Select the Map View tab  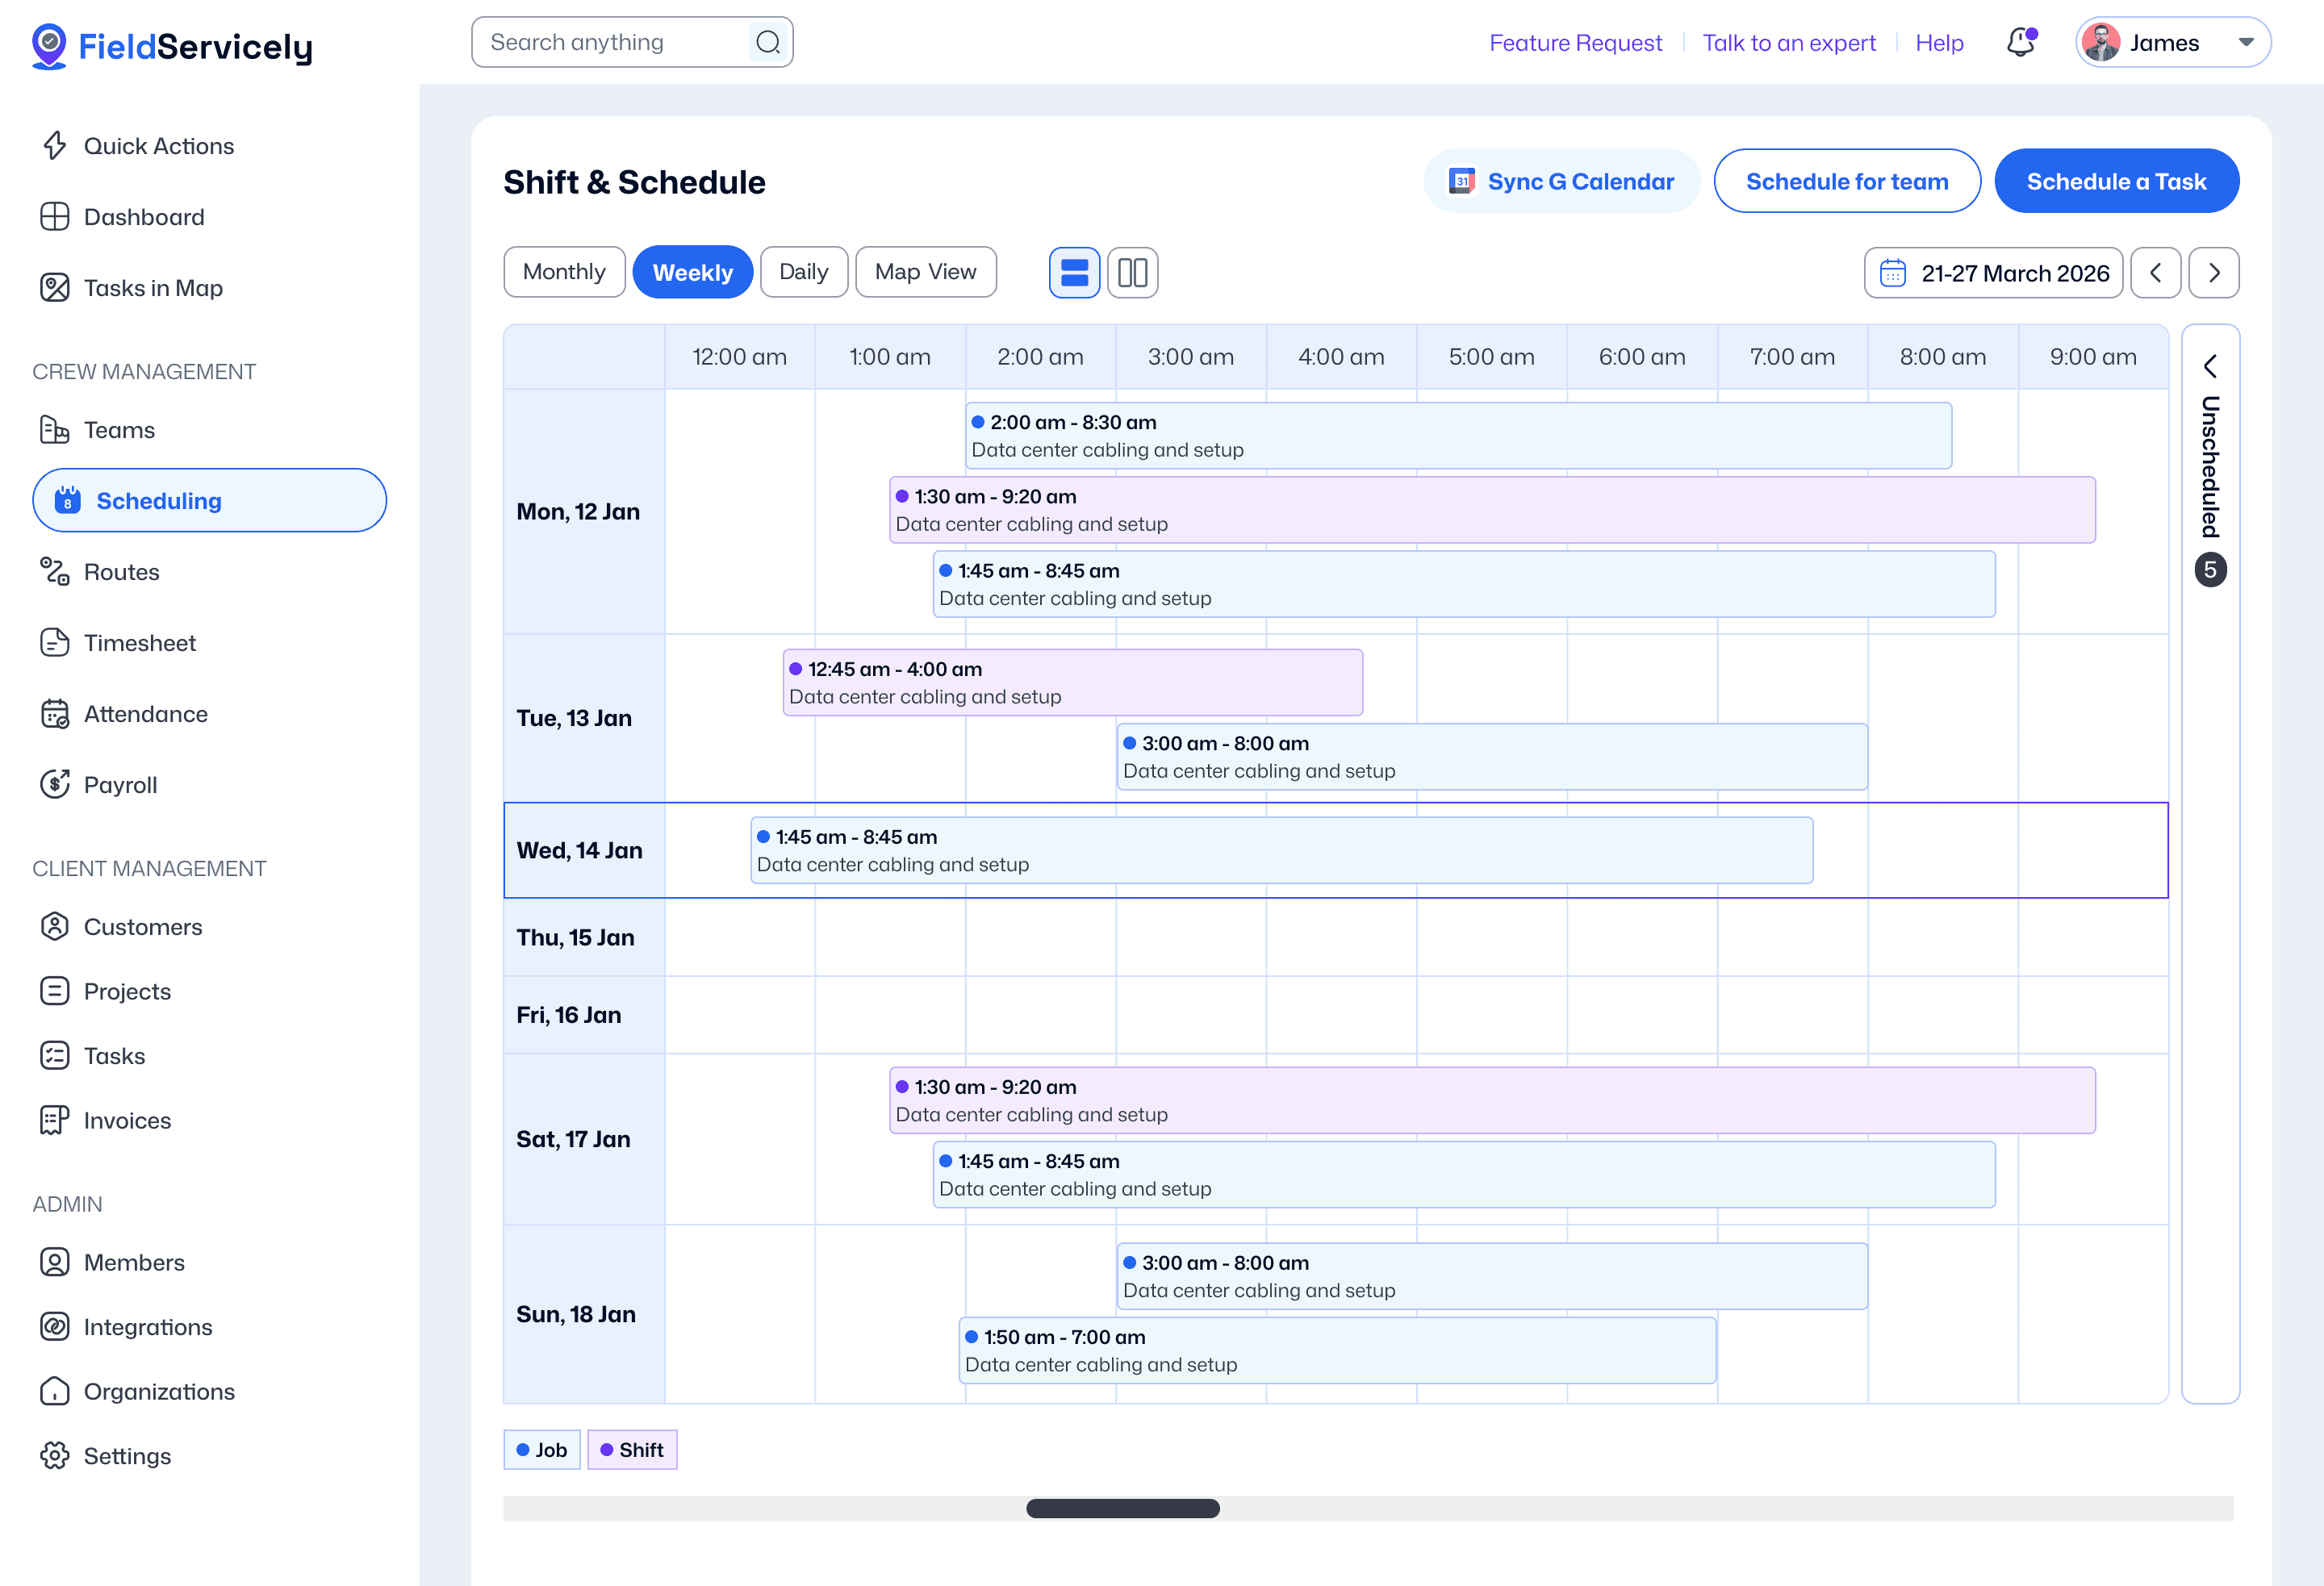pyautogui.click(x=925, y=272)
